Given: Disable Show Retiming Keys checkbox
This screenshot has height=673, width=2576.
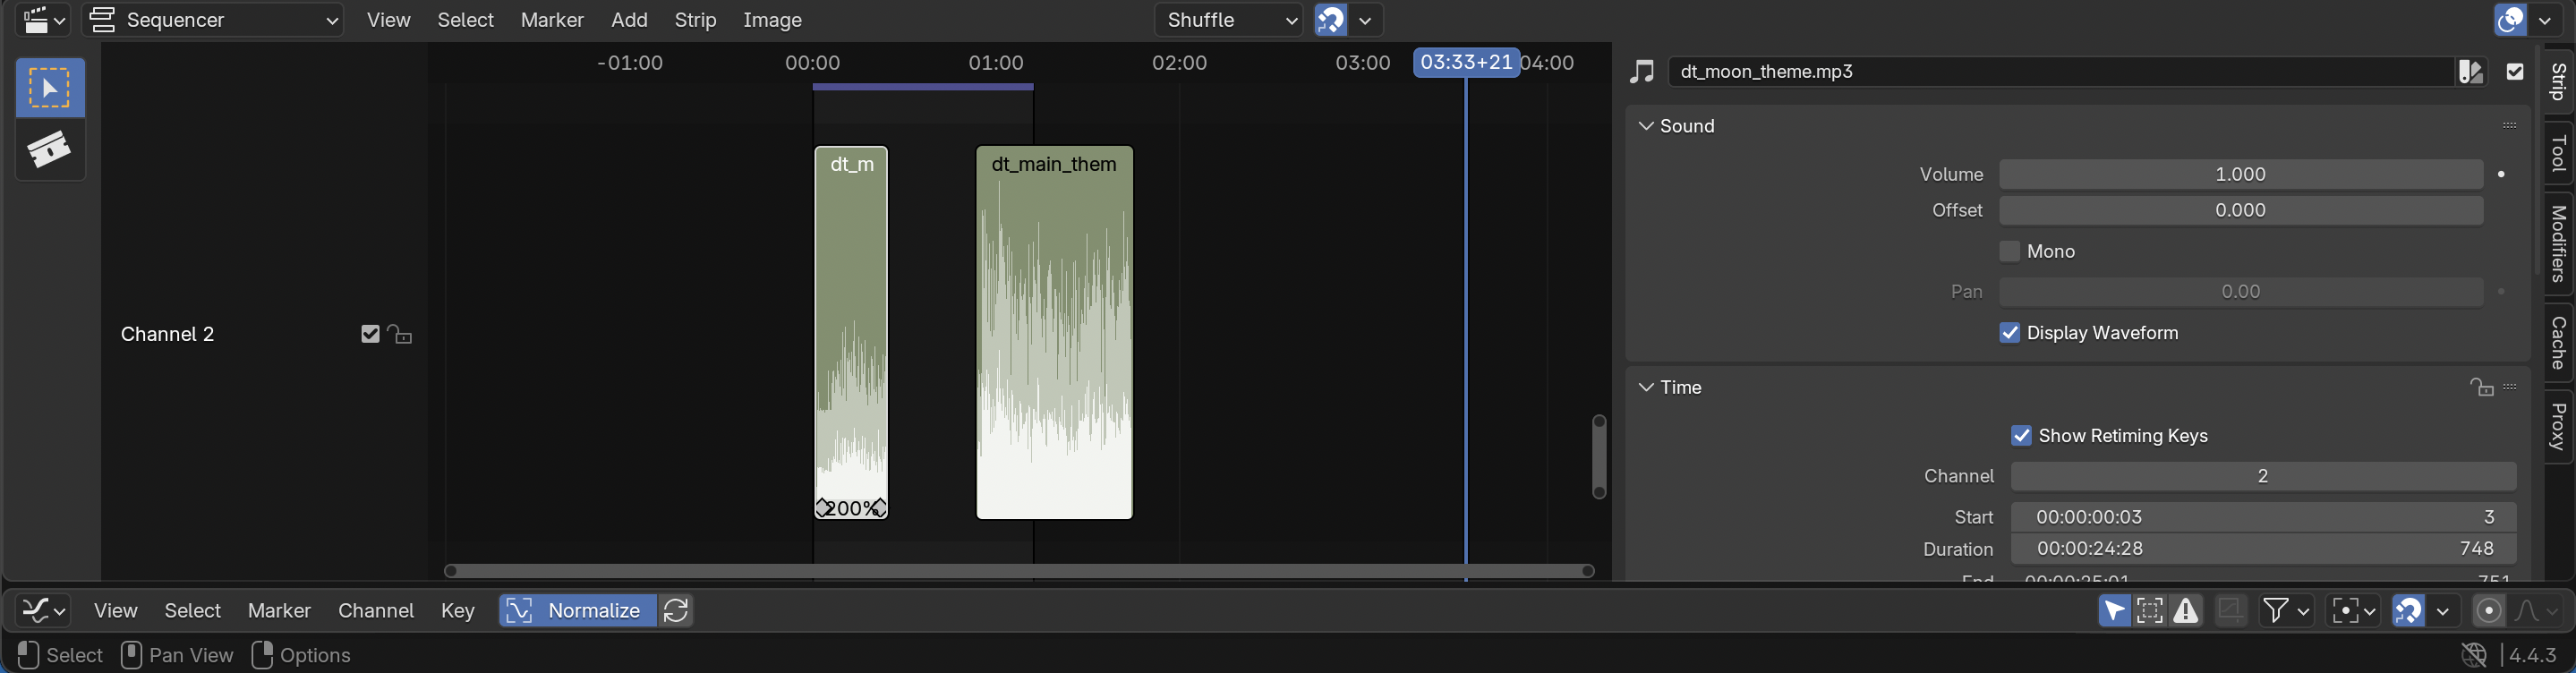Looking at the screenshot, I should coord(2022,436).
